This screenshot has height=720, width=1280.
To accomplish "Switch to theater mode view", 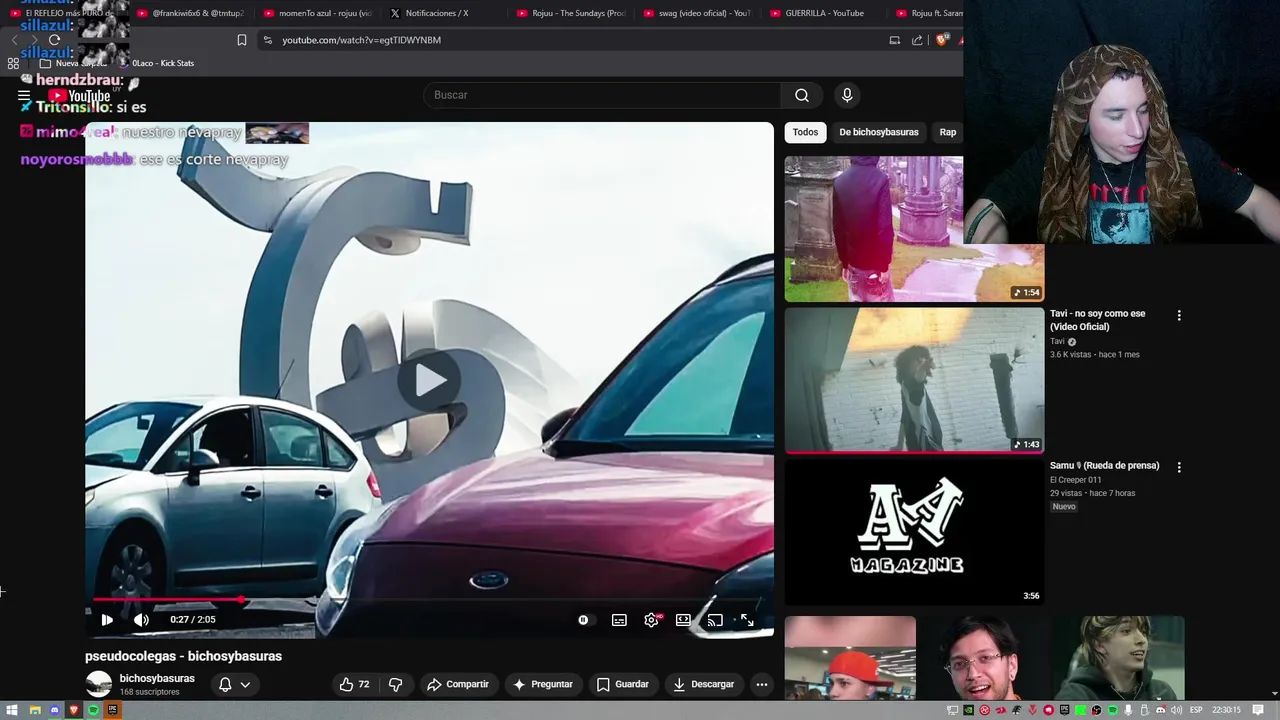I will tap(683, 620).
